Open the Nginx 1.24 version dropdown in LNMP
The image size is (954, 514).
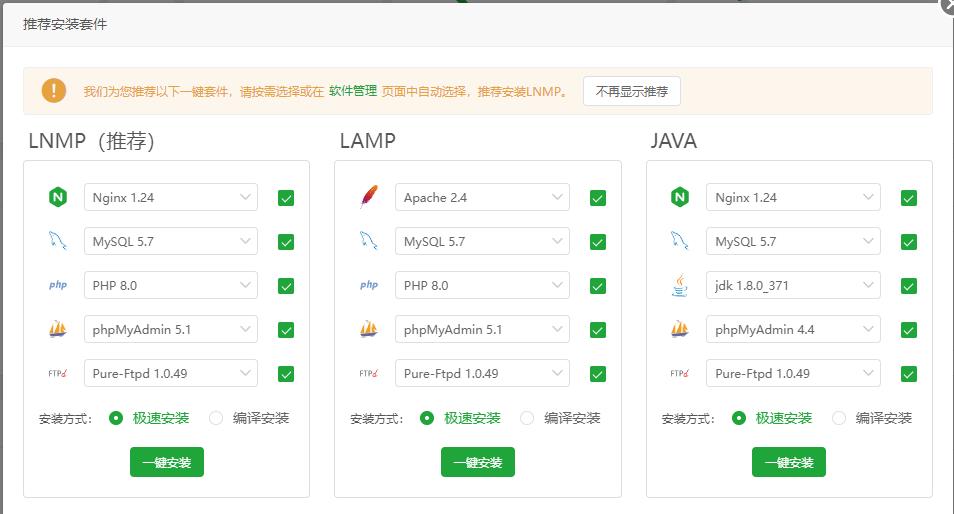pyautogui.click(x=171, y=197)
